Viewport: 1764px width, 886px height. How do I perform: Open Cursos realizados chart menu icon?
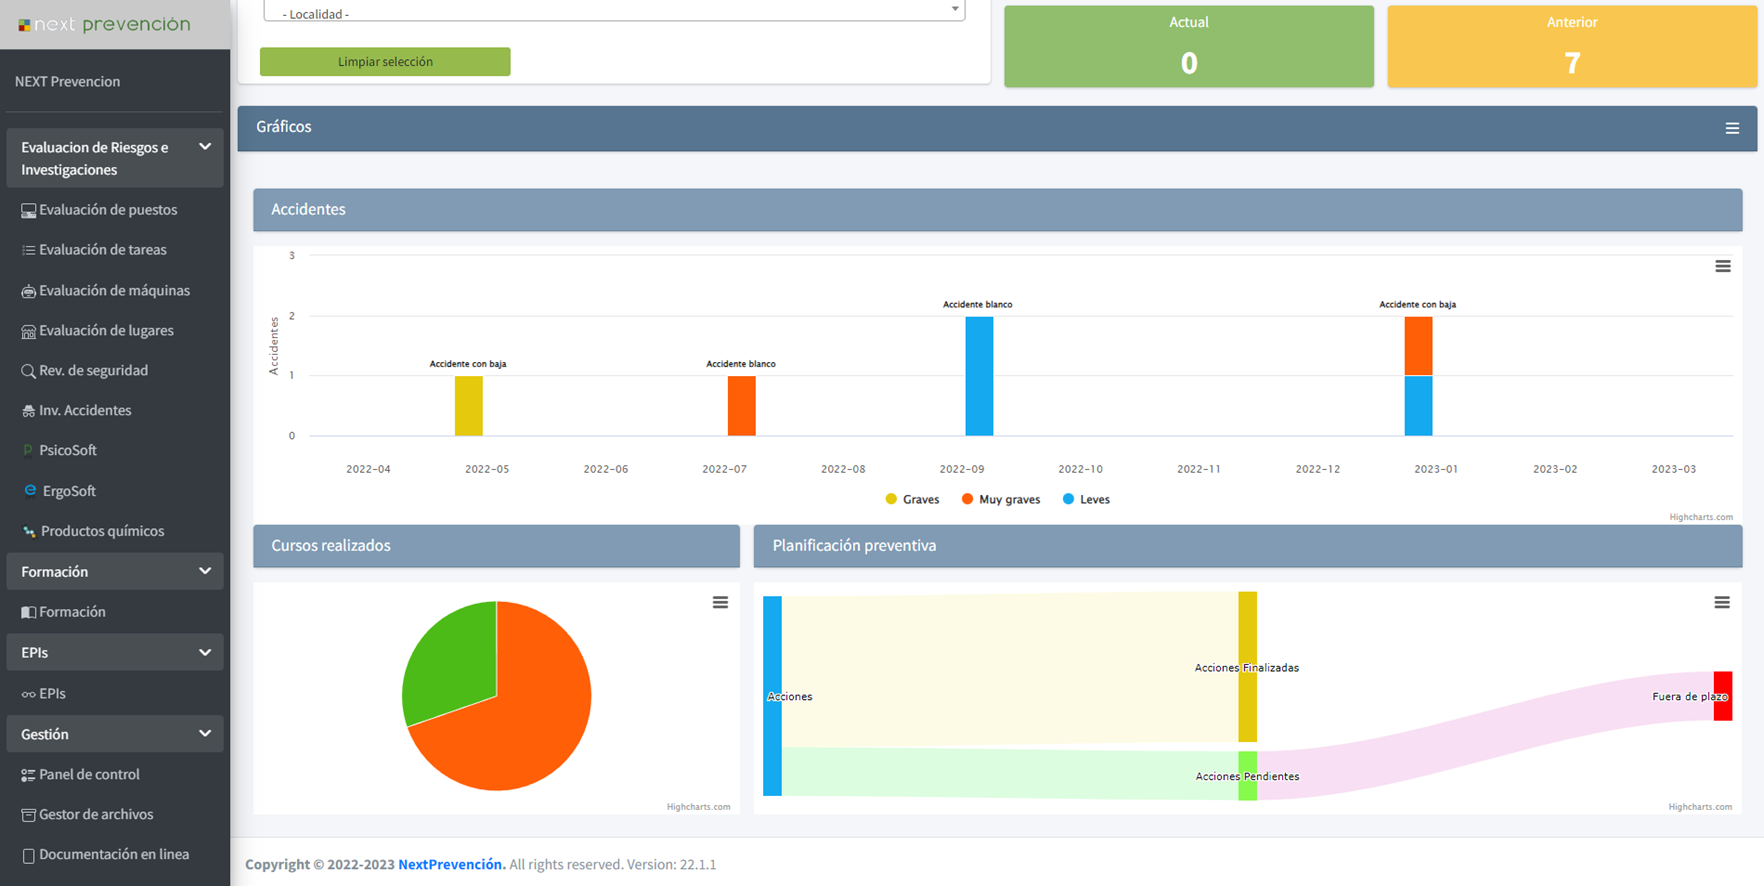click(720, 602)
